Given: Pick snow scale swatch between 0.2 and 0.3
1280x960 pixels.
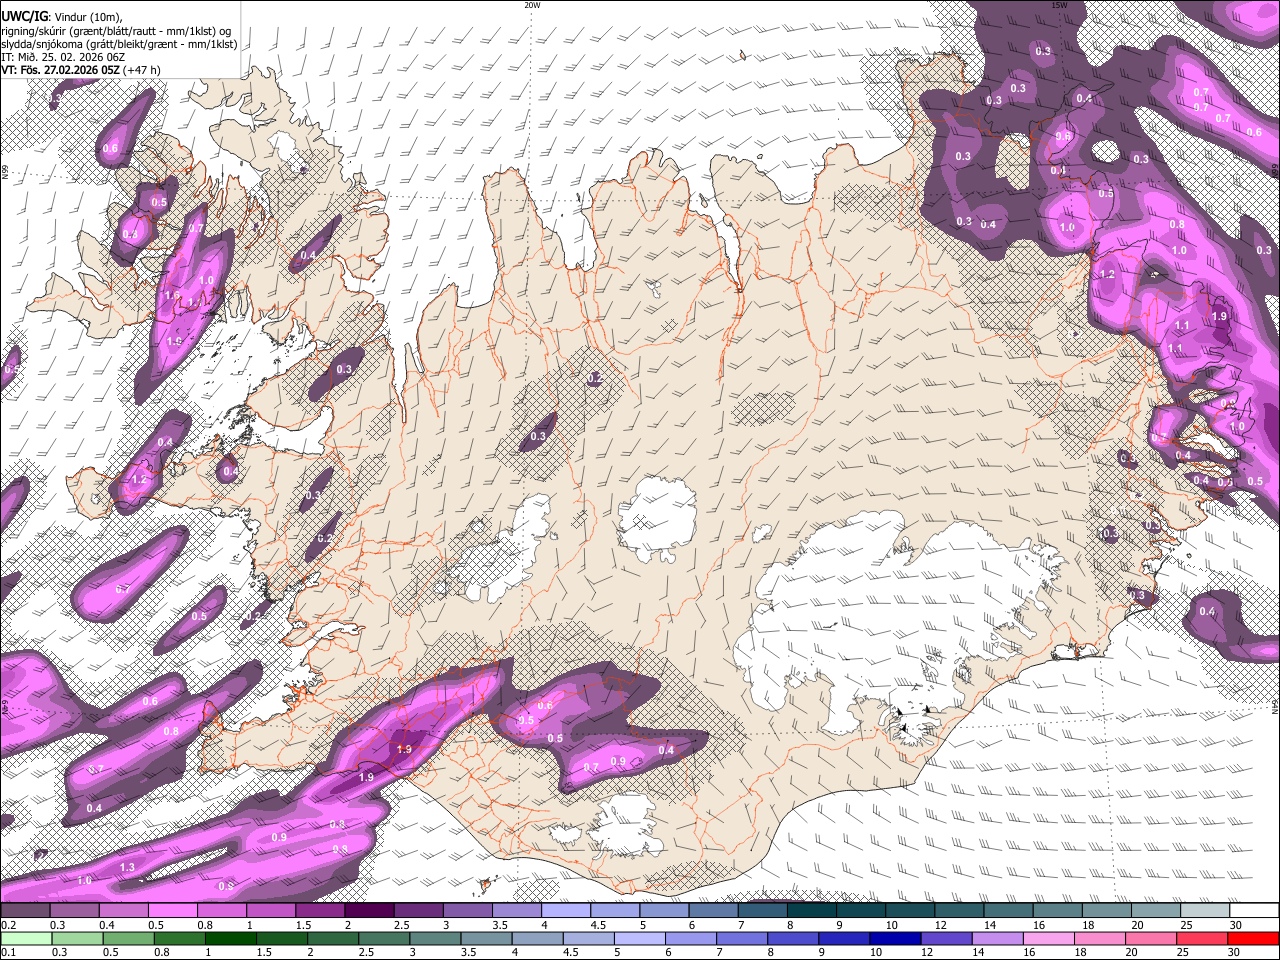Looking at the screenshot, I should pos(24,911).
